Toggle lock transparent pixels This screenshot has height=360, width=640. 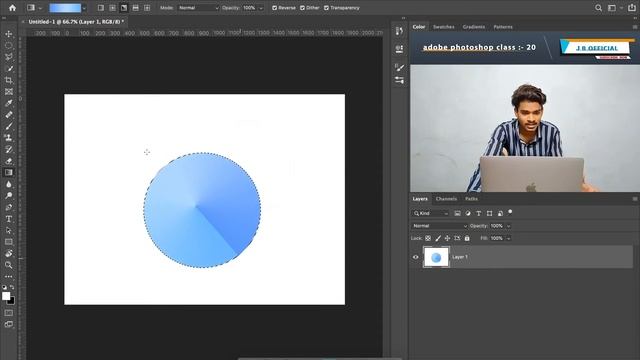428,238
